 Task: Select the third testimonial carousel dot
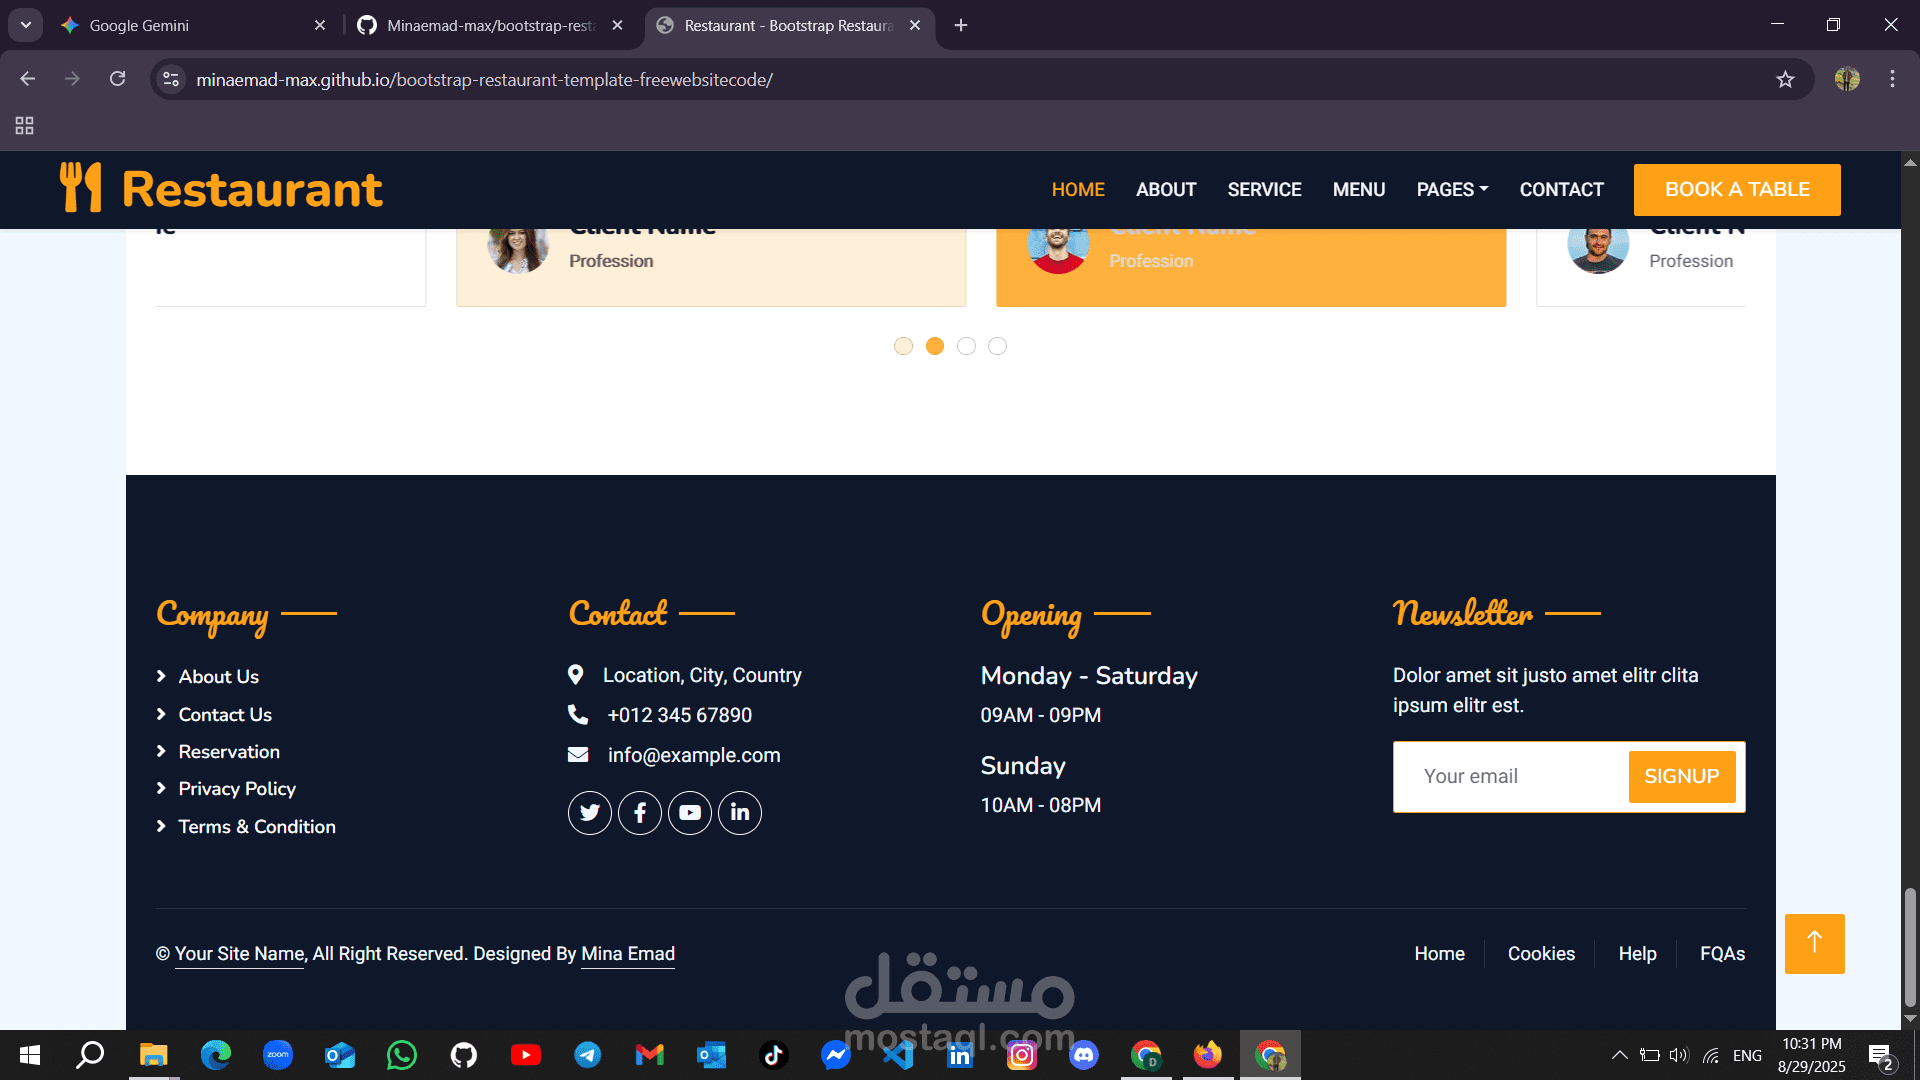click(x=966, y=346)
